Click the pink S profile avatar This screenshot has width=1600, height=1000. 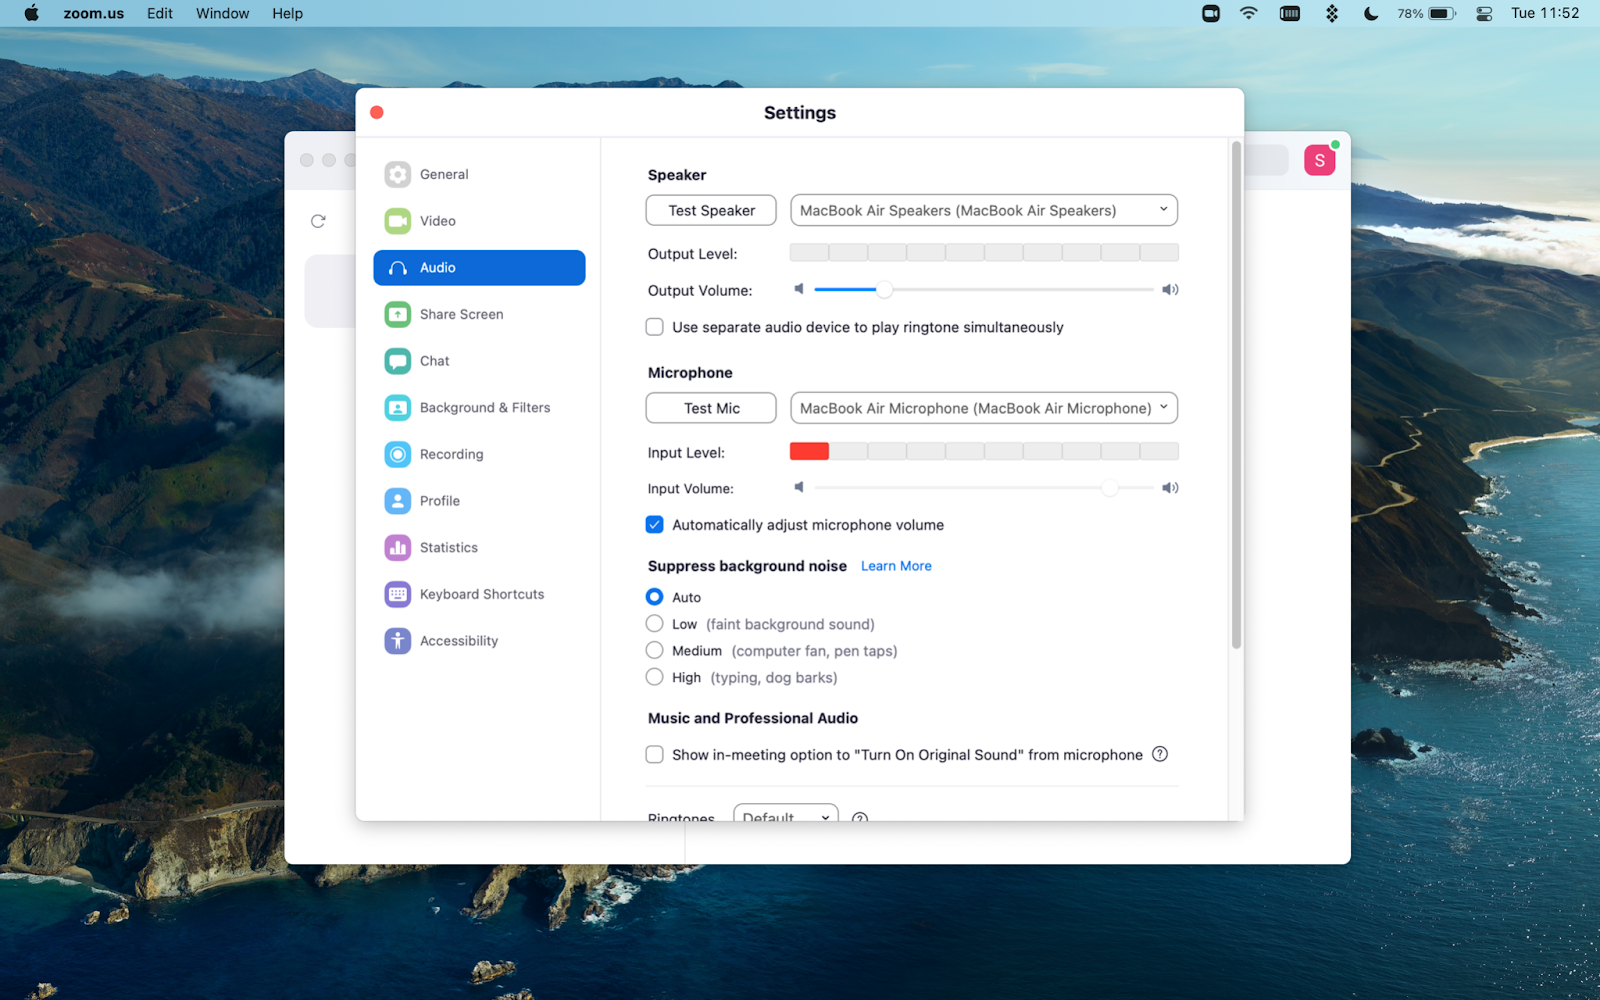click(x=1320, y=160)
